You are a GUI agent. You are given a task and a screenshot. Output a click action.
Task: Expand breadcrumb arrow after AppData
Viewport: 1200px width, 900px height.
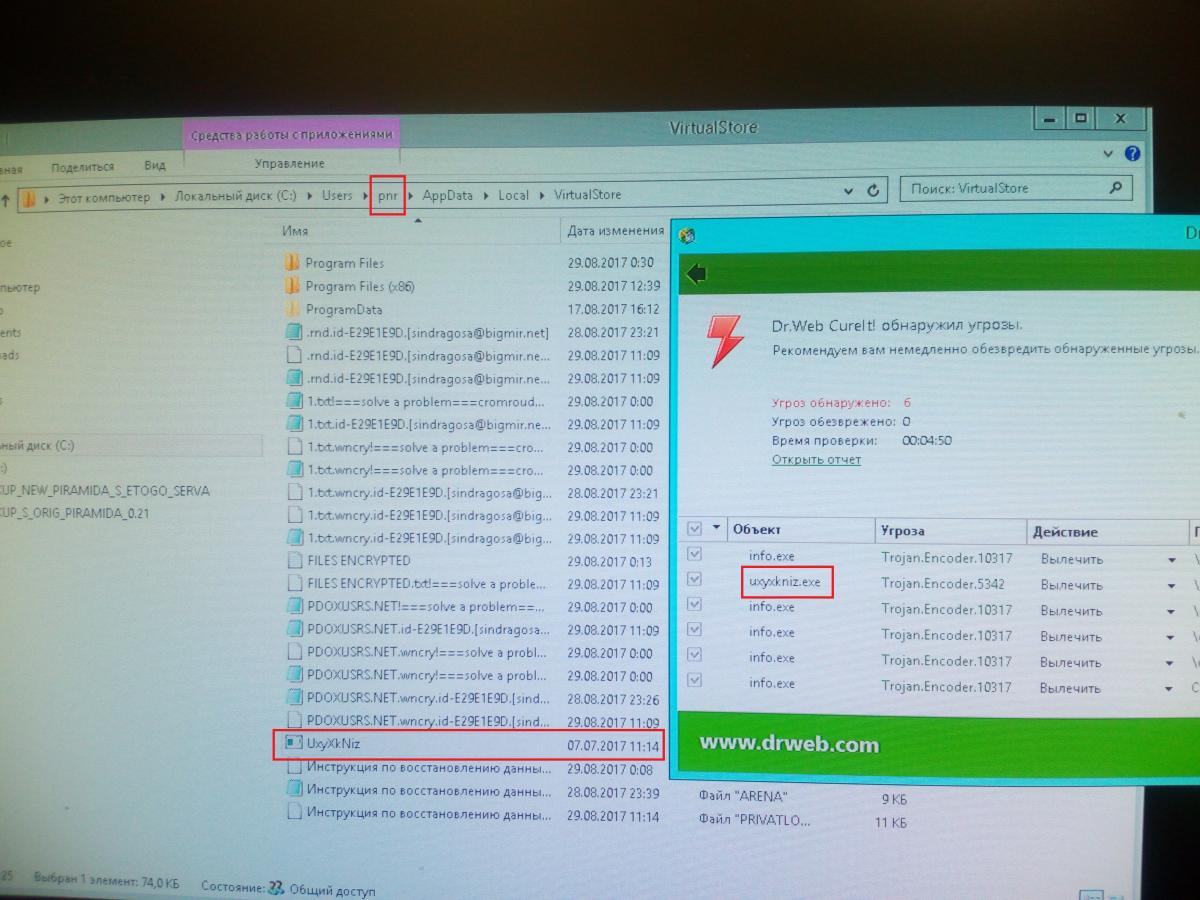[486, 195]
